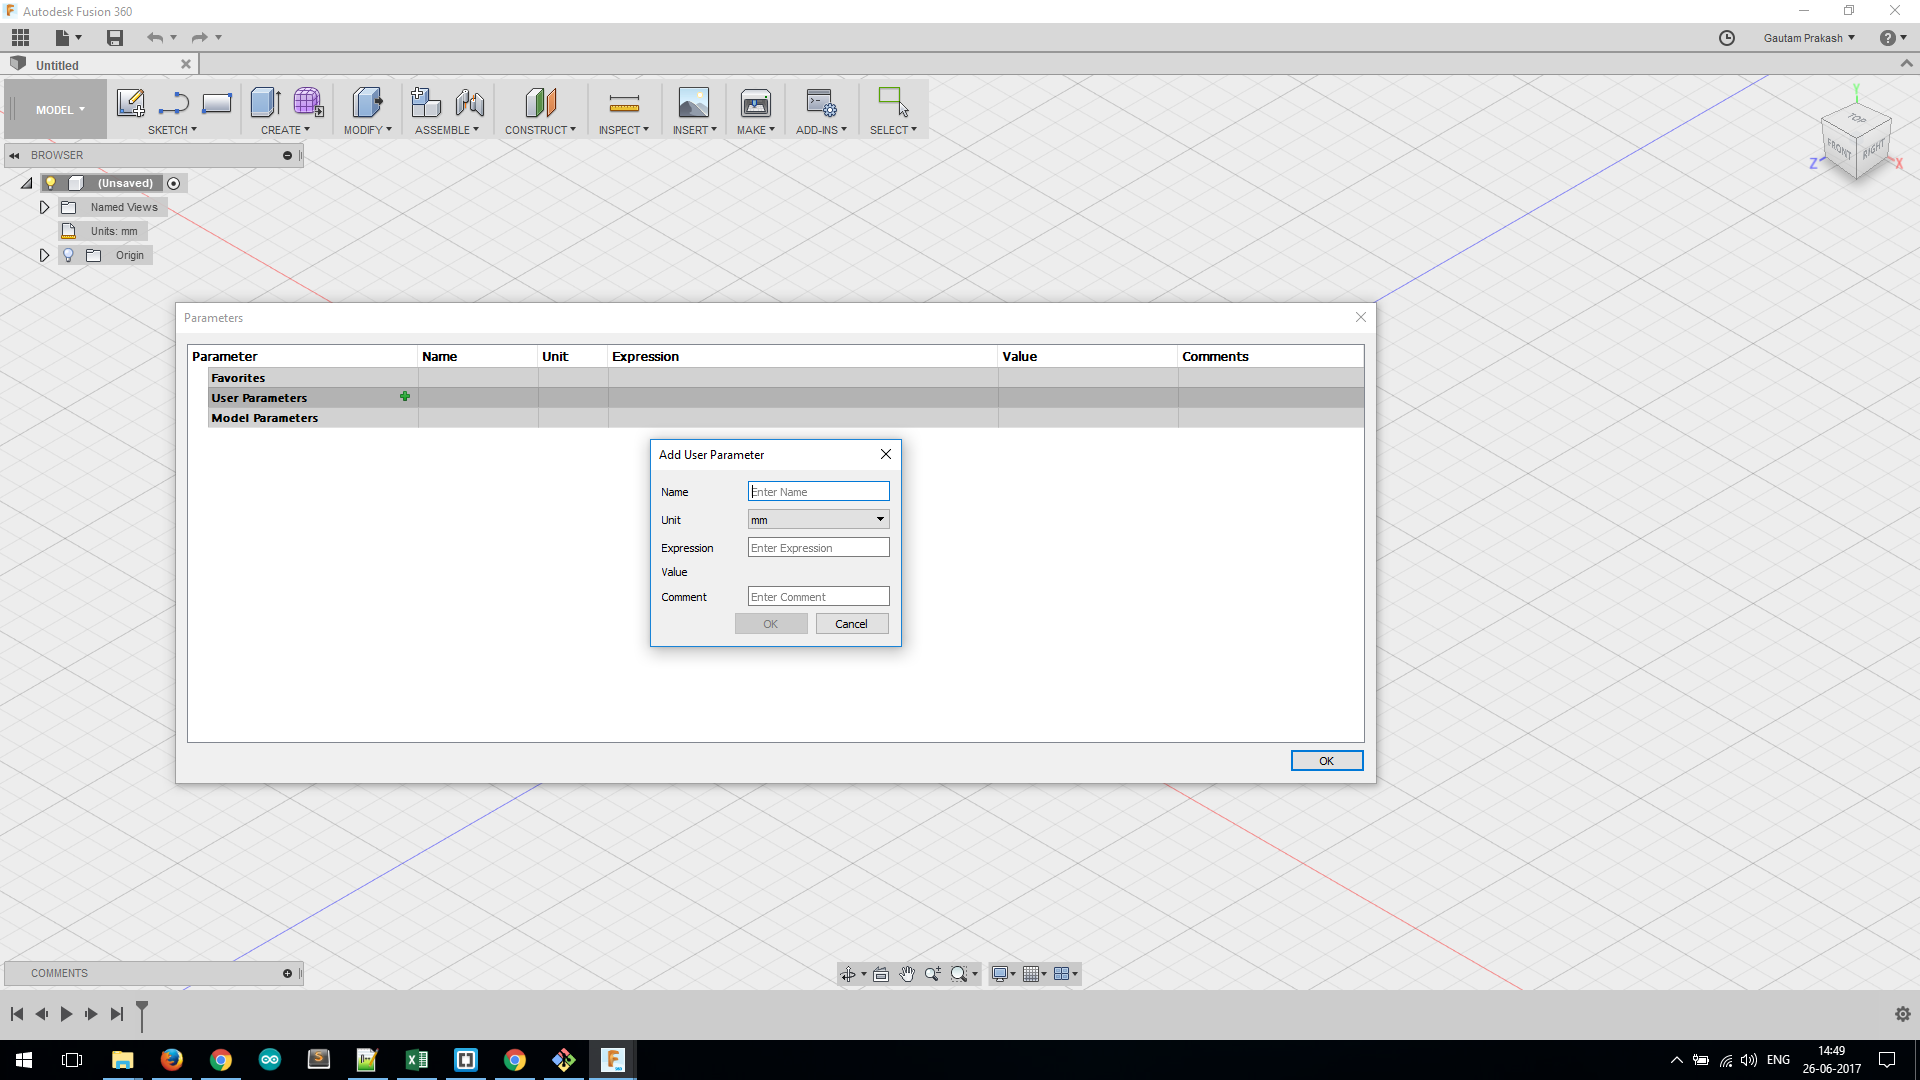Open the CONSTRUCT menu
This screenshot has width=1920, height=1080.
click(540, 130)
